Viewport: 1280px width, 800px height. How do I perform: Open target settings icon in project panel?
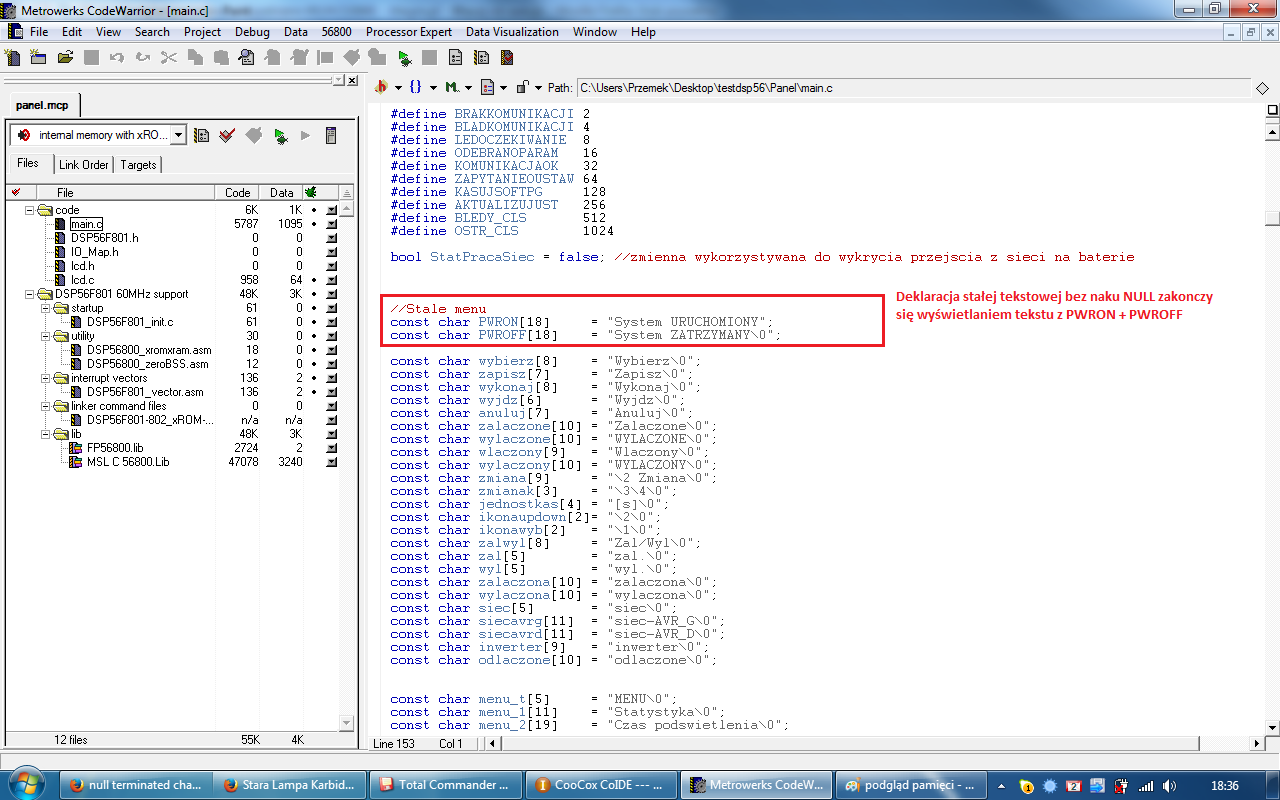[202, 135]
